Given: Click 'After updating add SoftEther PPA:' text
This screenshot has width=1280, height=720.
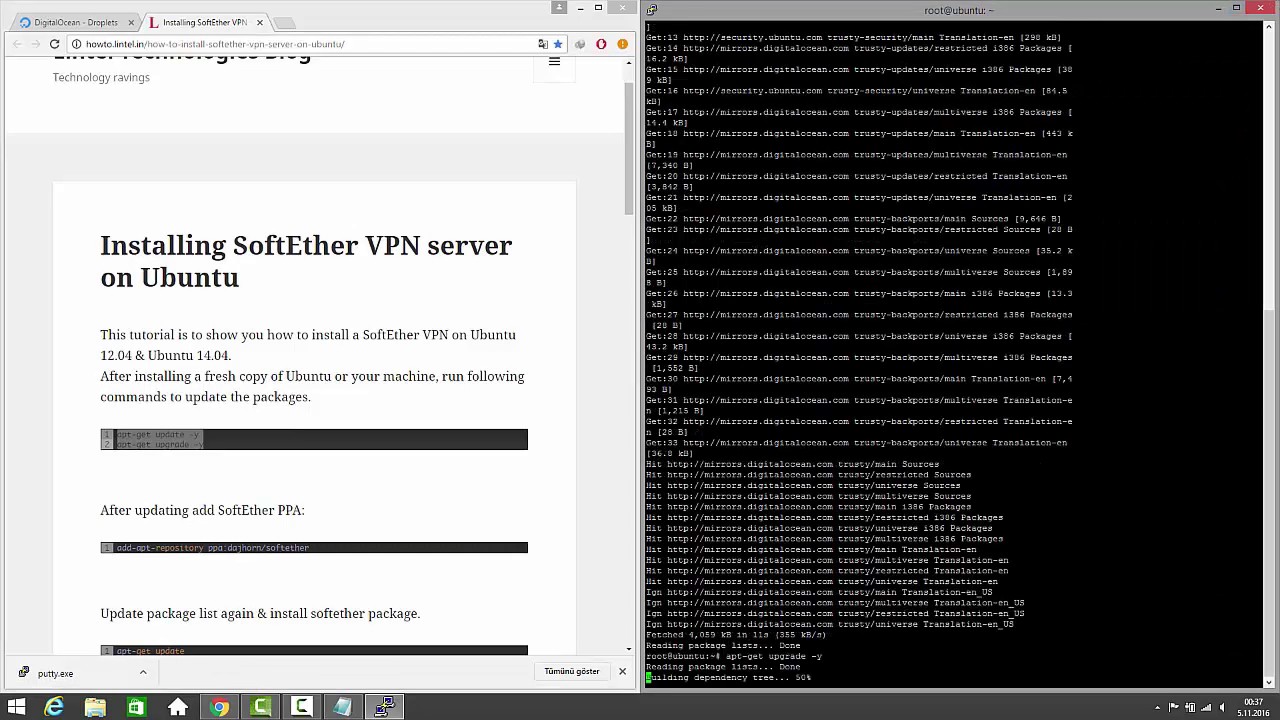Looking at the screenshot, I should [x=202, y=510].
